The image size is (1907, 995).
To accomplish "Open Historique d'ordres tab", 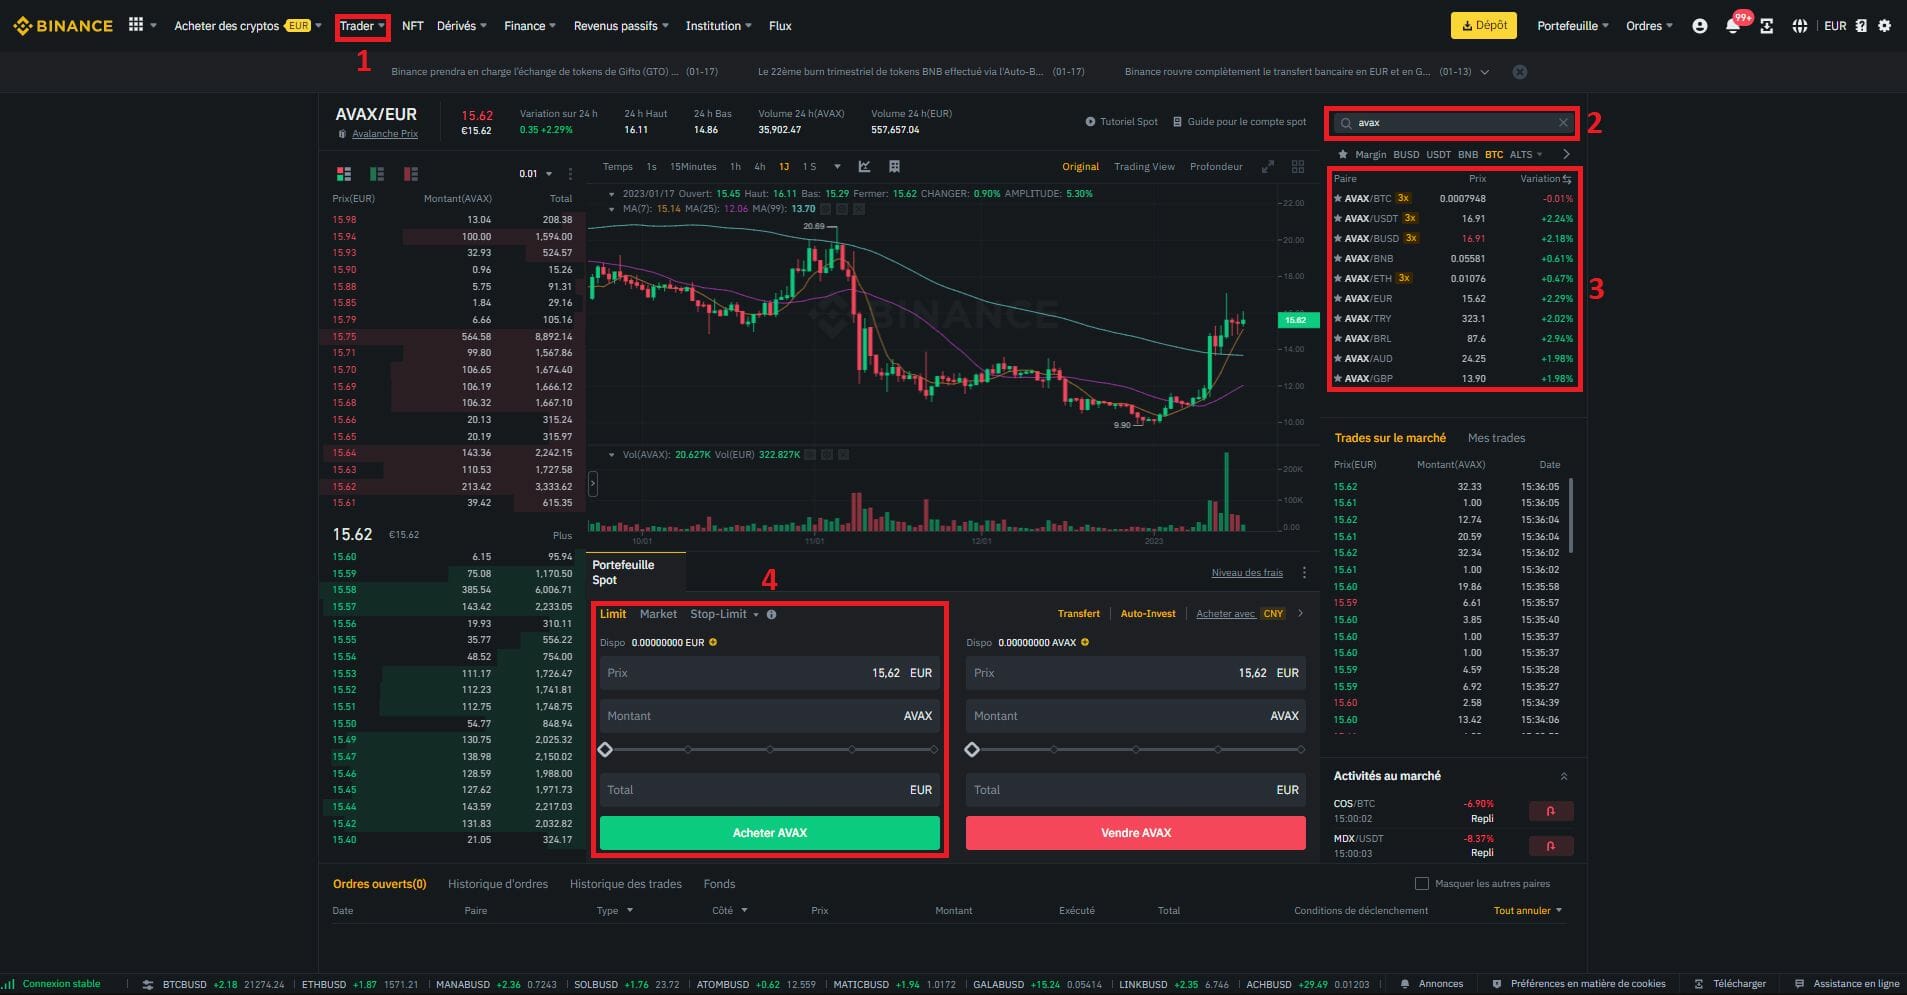I will coord(498,884).
